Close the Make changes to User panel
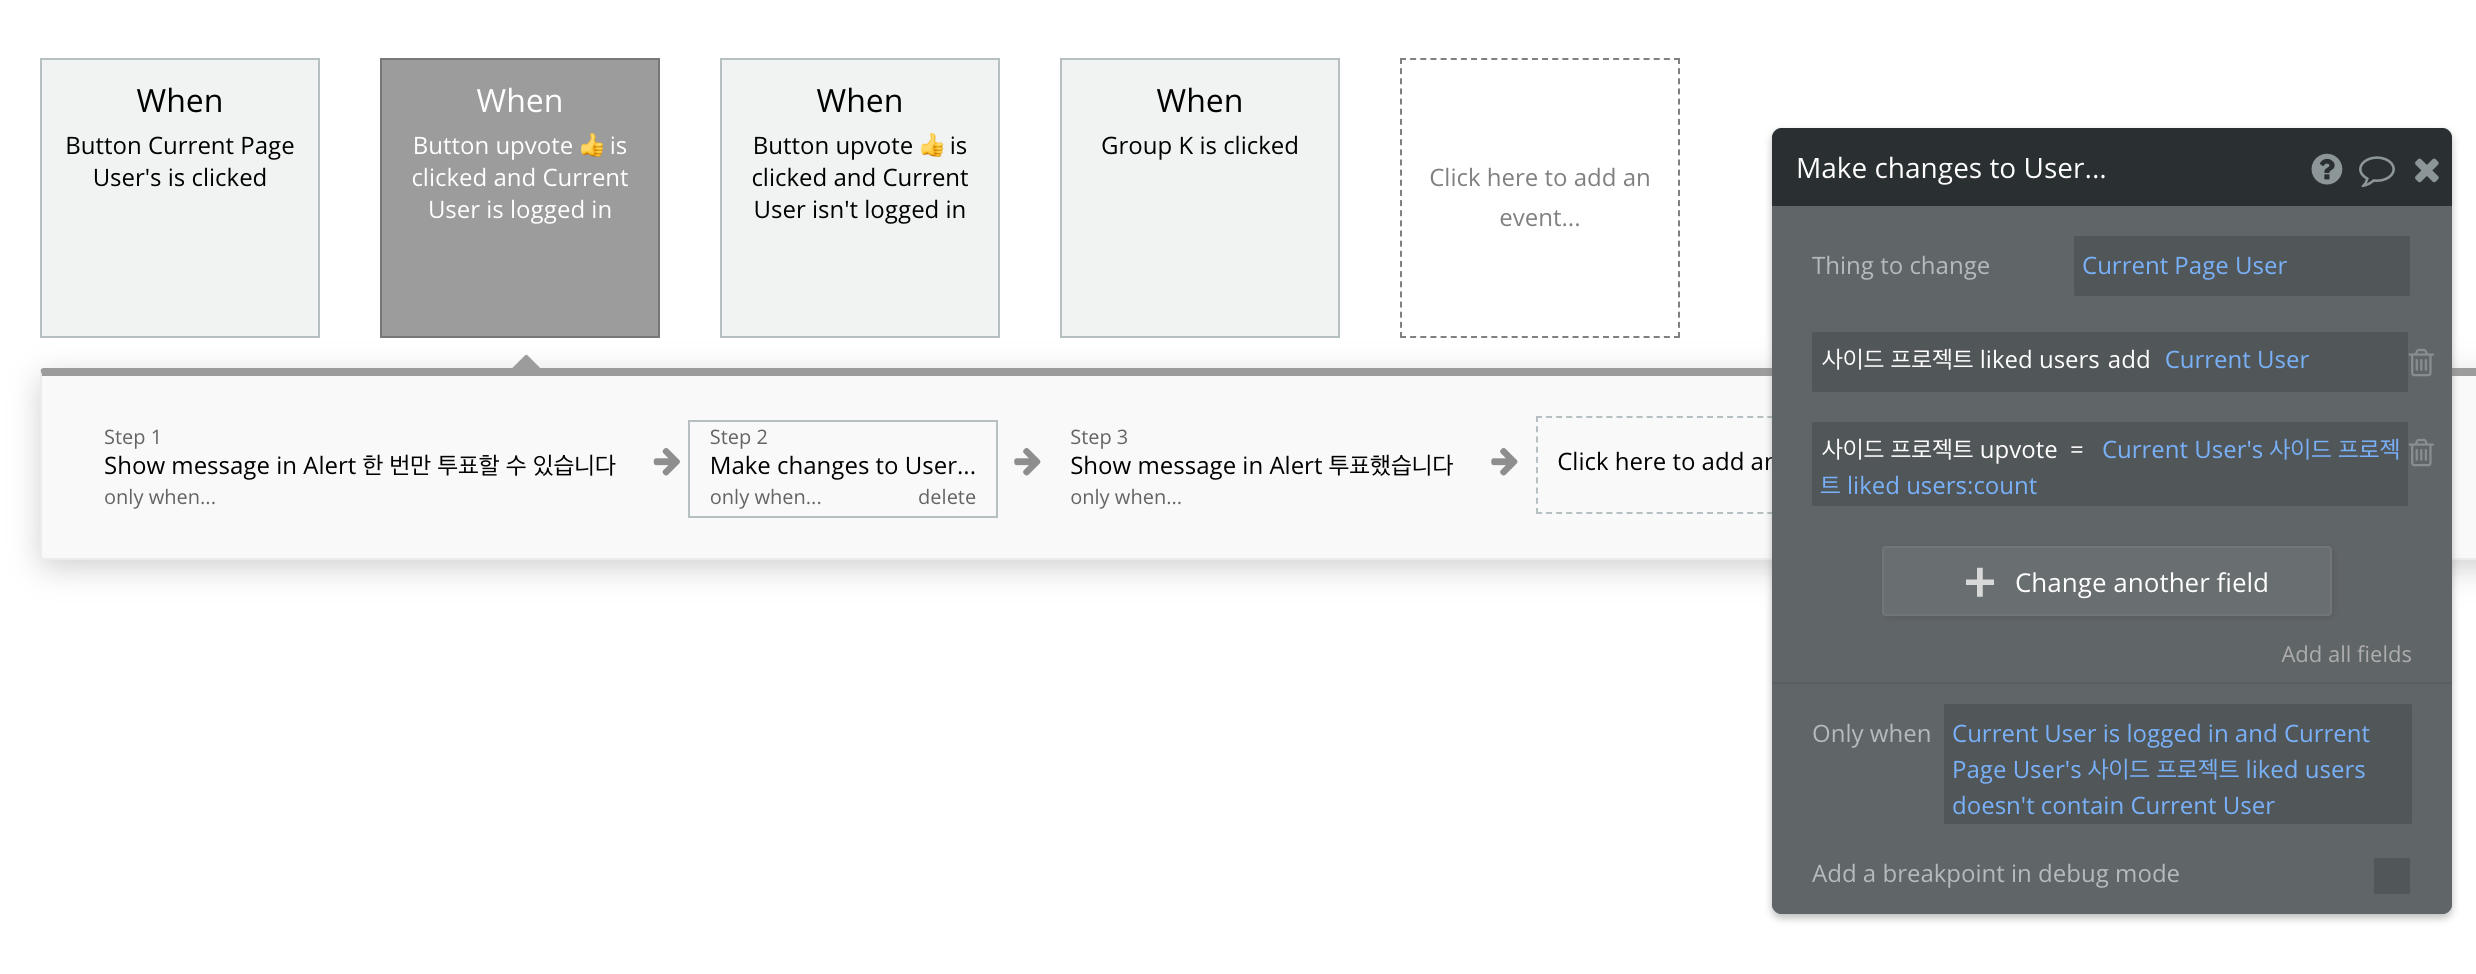Viewport: 2476px width, 974px height. point(2427,170)
